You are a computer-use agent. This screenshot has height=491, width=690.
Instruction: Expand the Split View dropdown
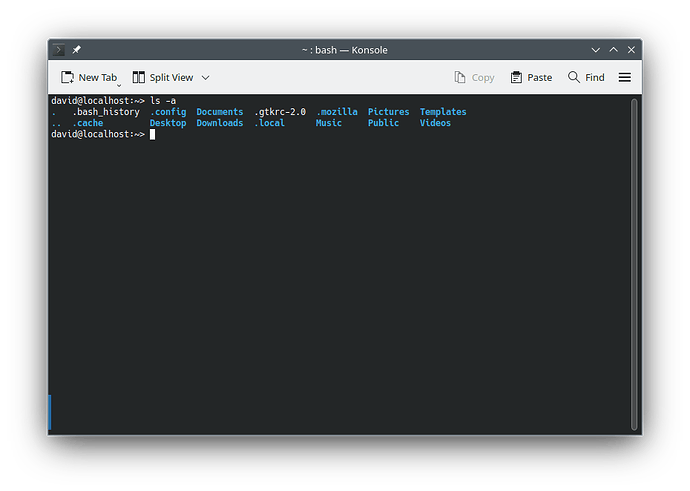pyautogui.click(x=206, y=78)
